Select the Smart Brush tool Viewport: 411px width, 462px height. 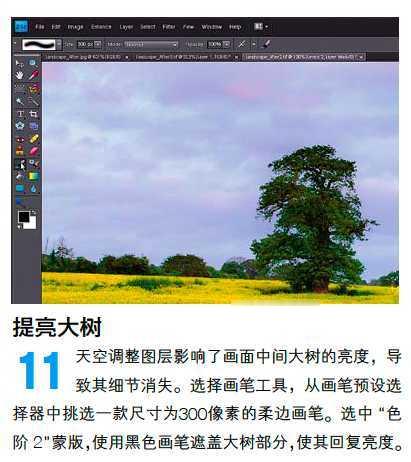click(33, 164)
